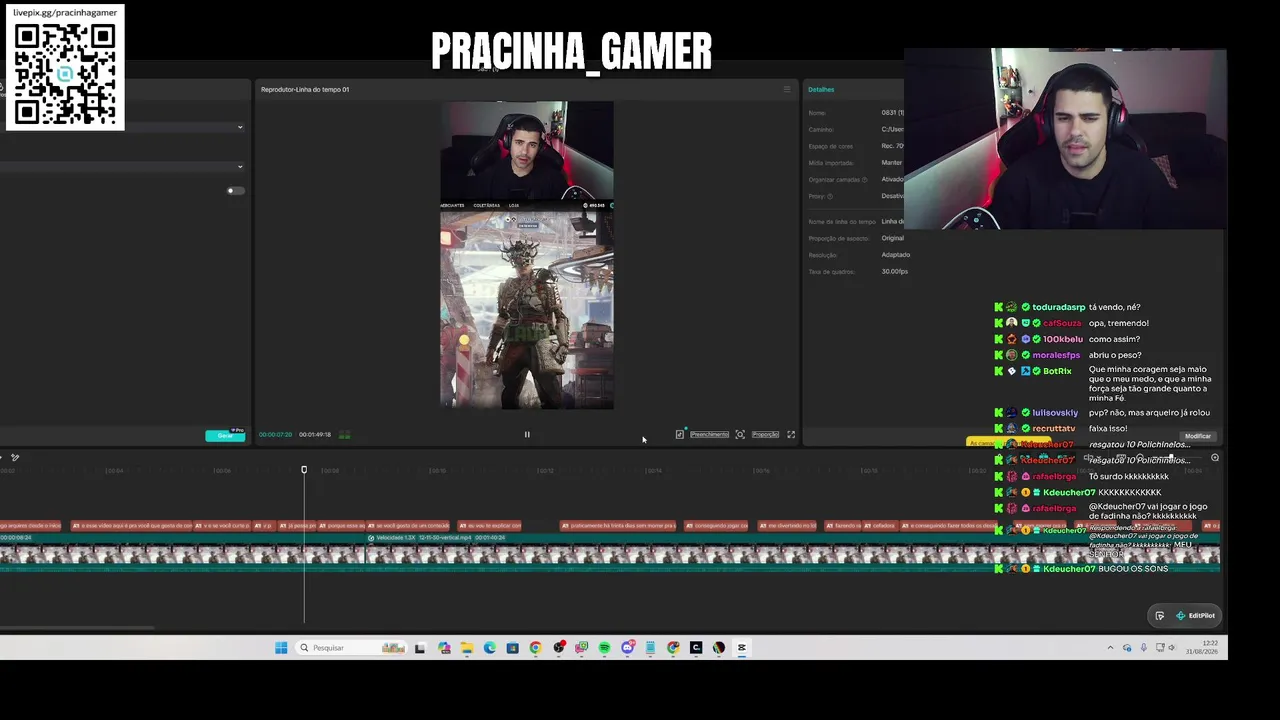Select the 'praticamente há trinta dias' caption clip
1280x720 pixels.
click(618, 525)
